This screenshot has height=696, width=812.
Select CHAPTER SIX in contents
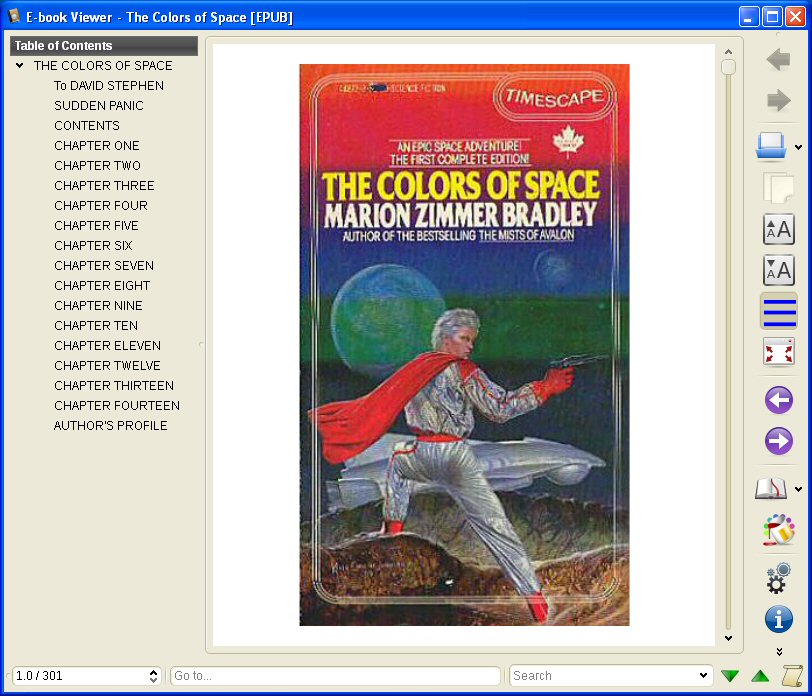93,245
